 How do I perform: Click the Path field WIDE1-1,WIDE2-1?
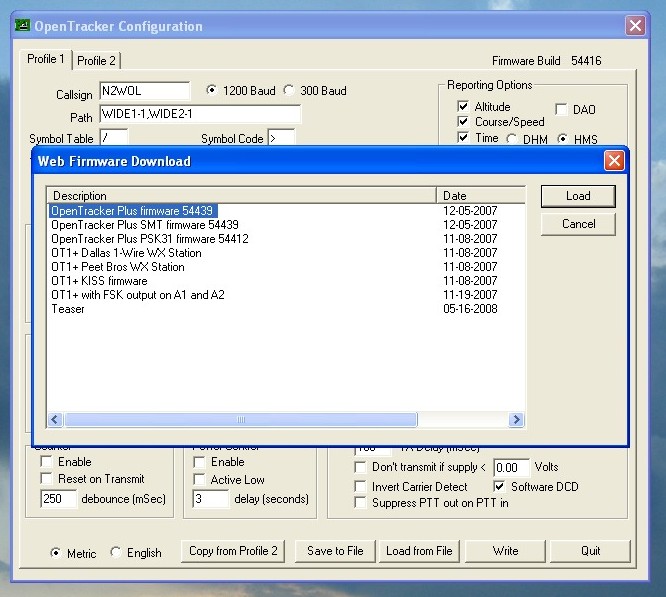point(200,114)
